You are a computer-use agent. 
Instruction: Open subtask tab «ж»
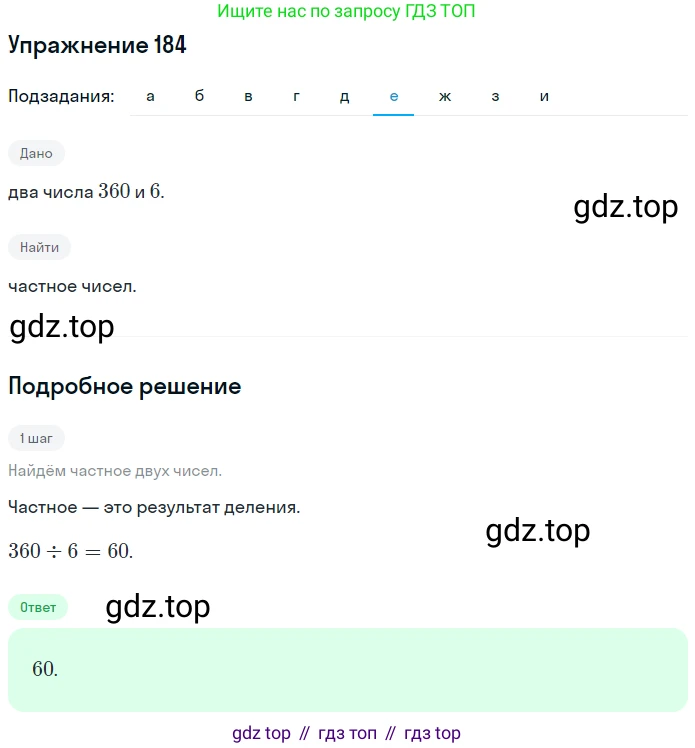pos(445,96)
